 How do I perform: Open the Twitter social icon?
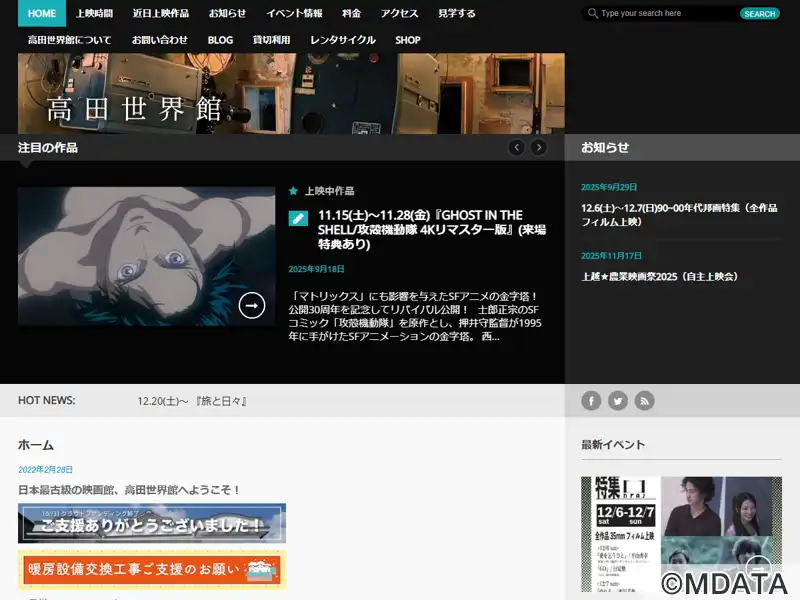point(618,401)
